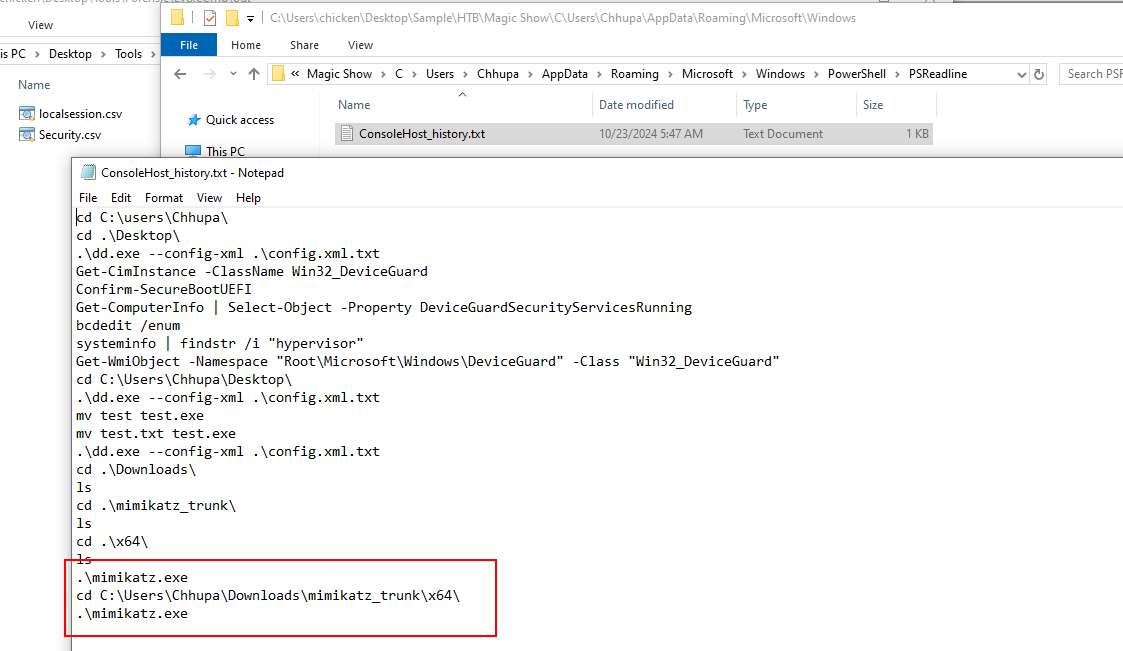Refresh the PSReadline folder view
Image resolution: width=1123 pixels, height=651 pixels.
click(x=1039, y=74)
